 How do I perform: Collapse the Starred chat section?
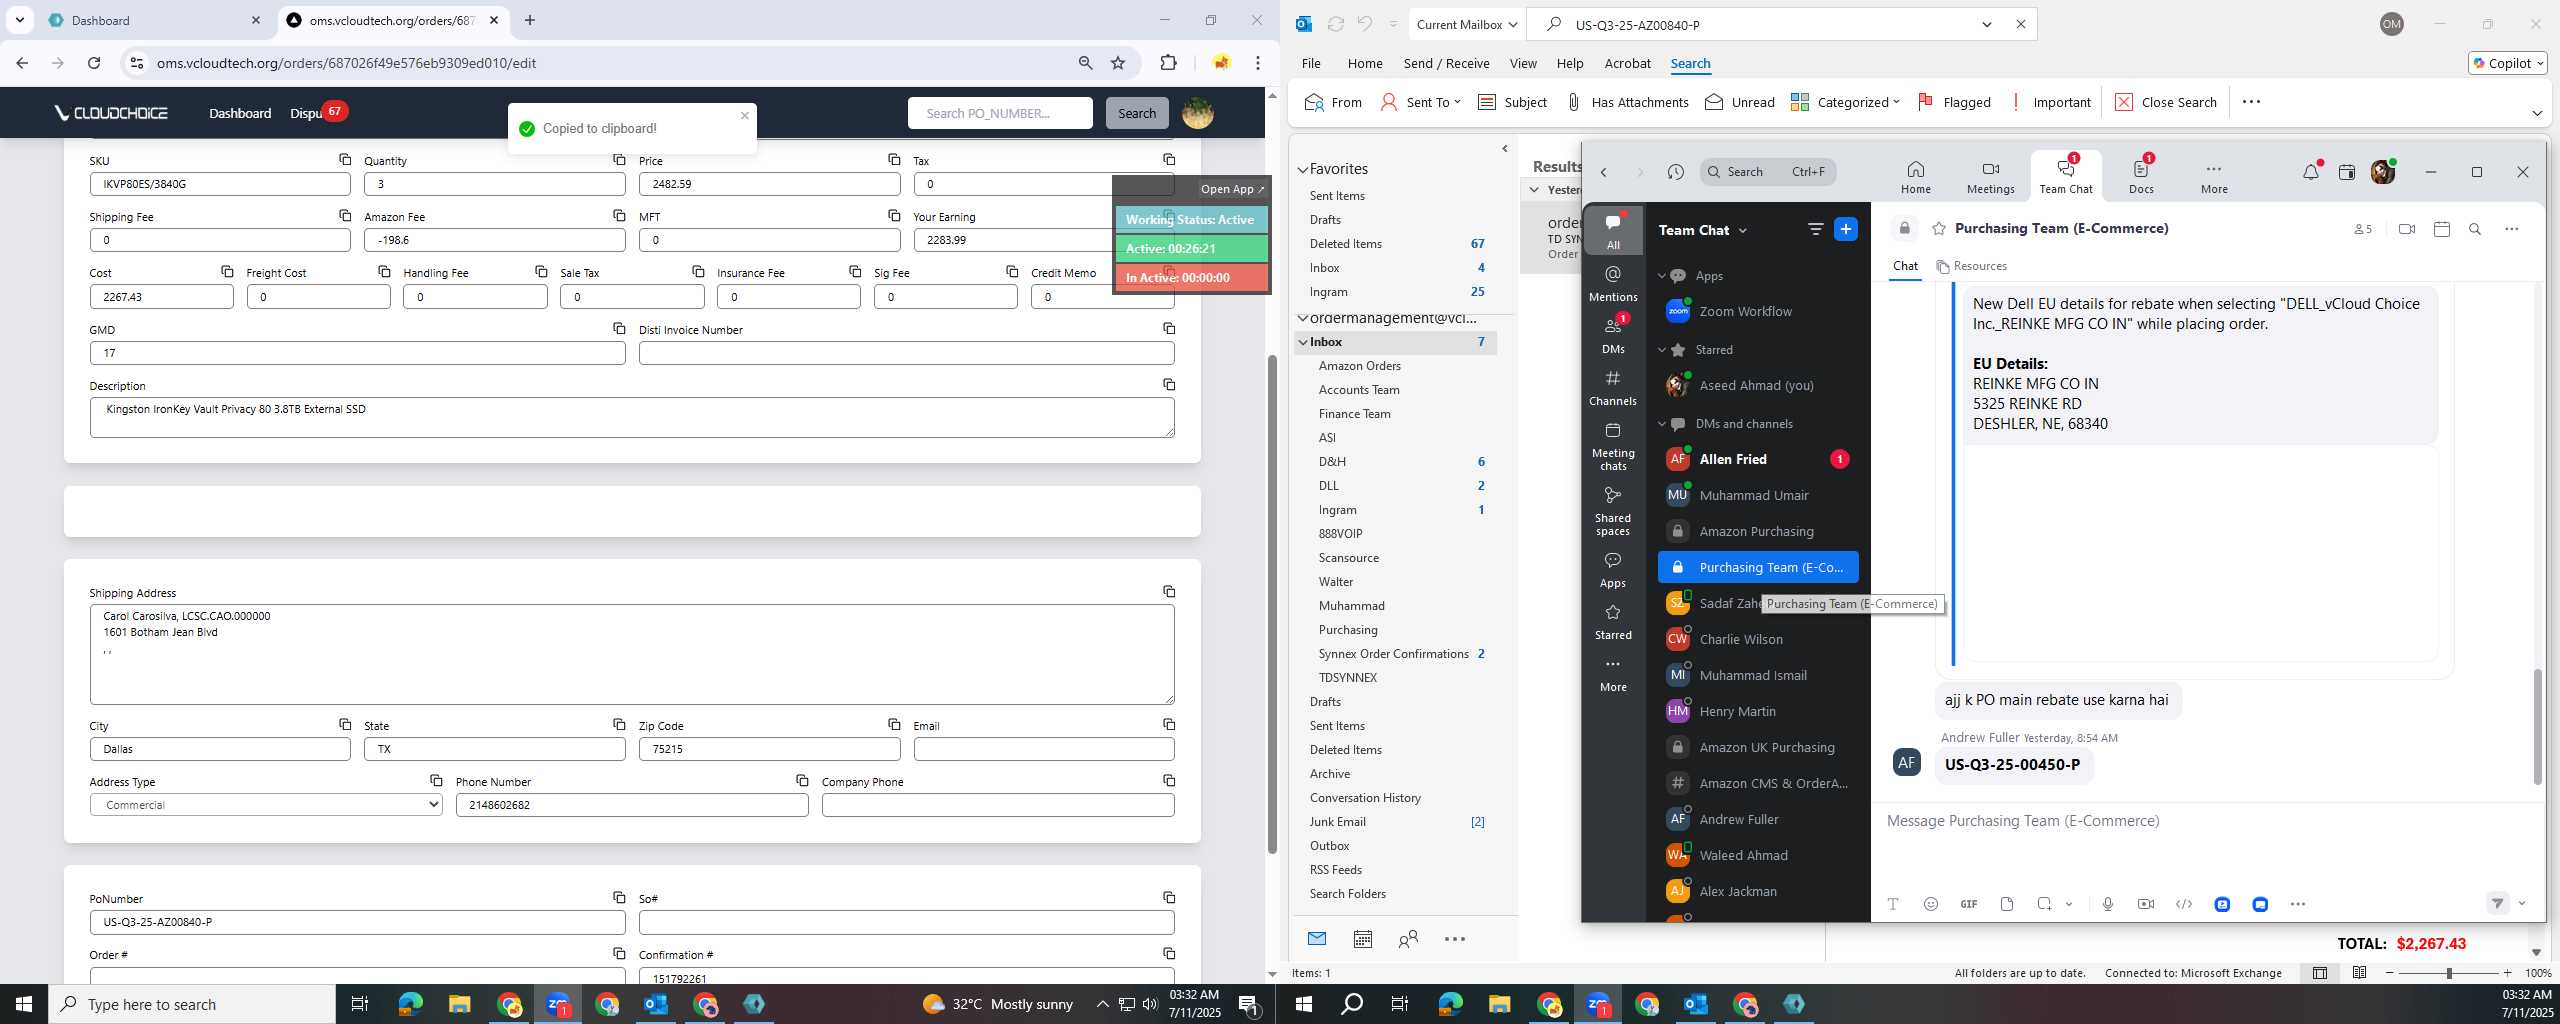click(x=1662, y=350)
